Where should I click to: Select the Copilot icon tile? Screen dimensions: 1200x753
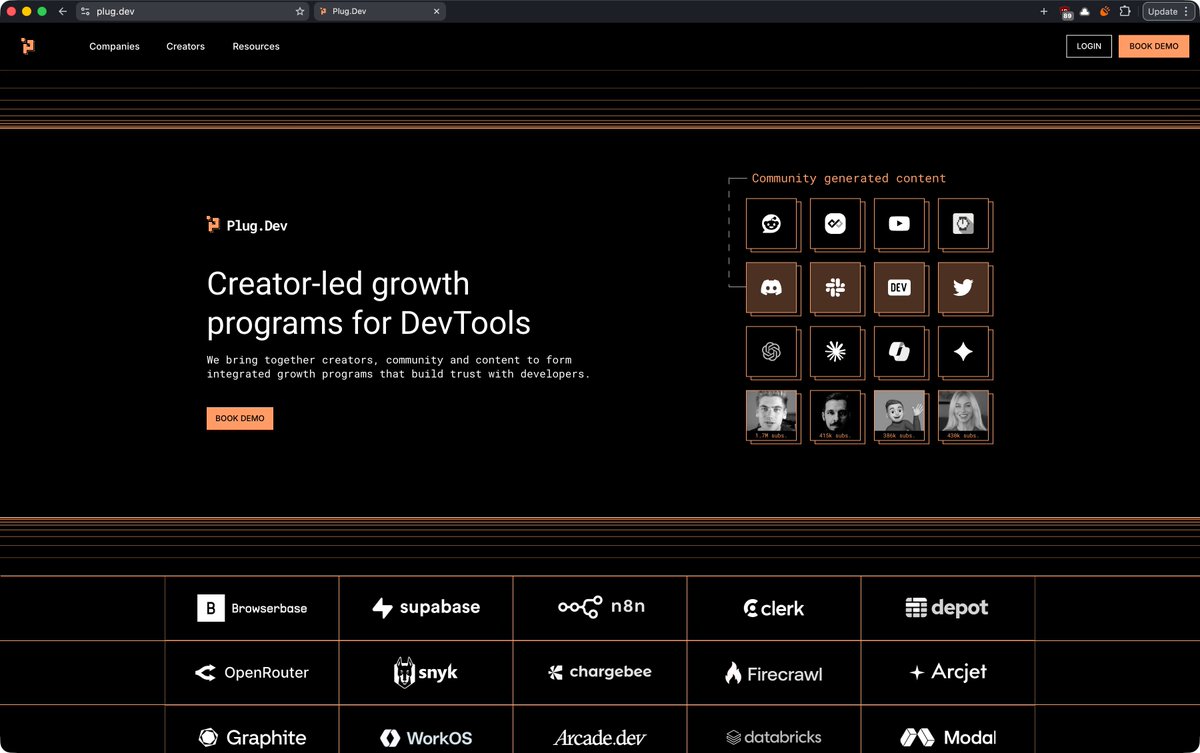coord(899,352)
